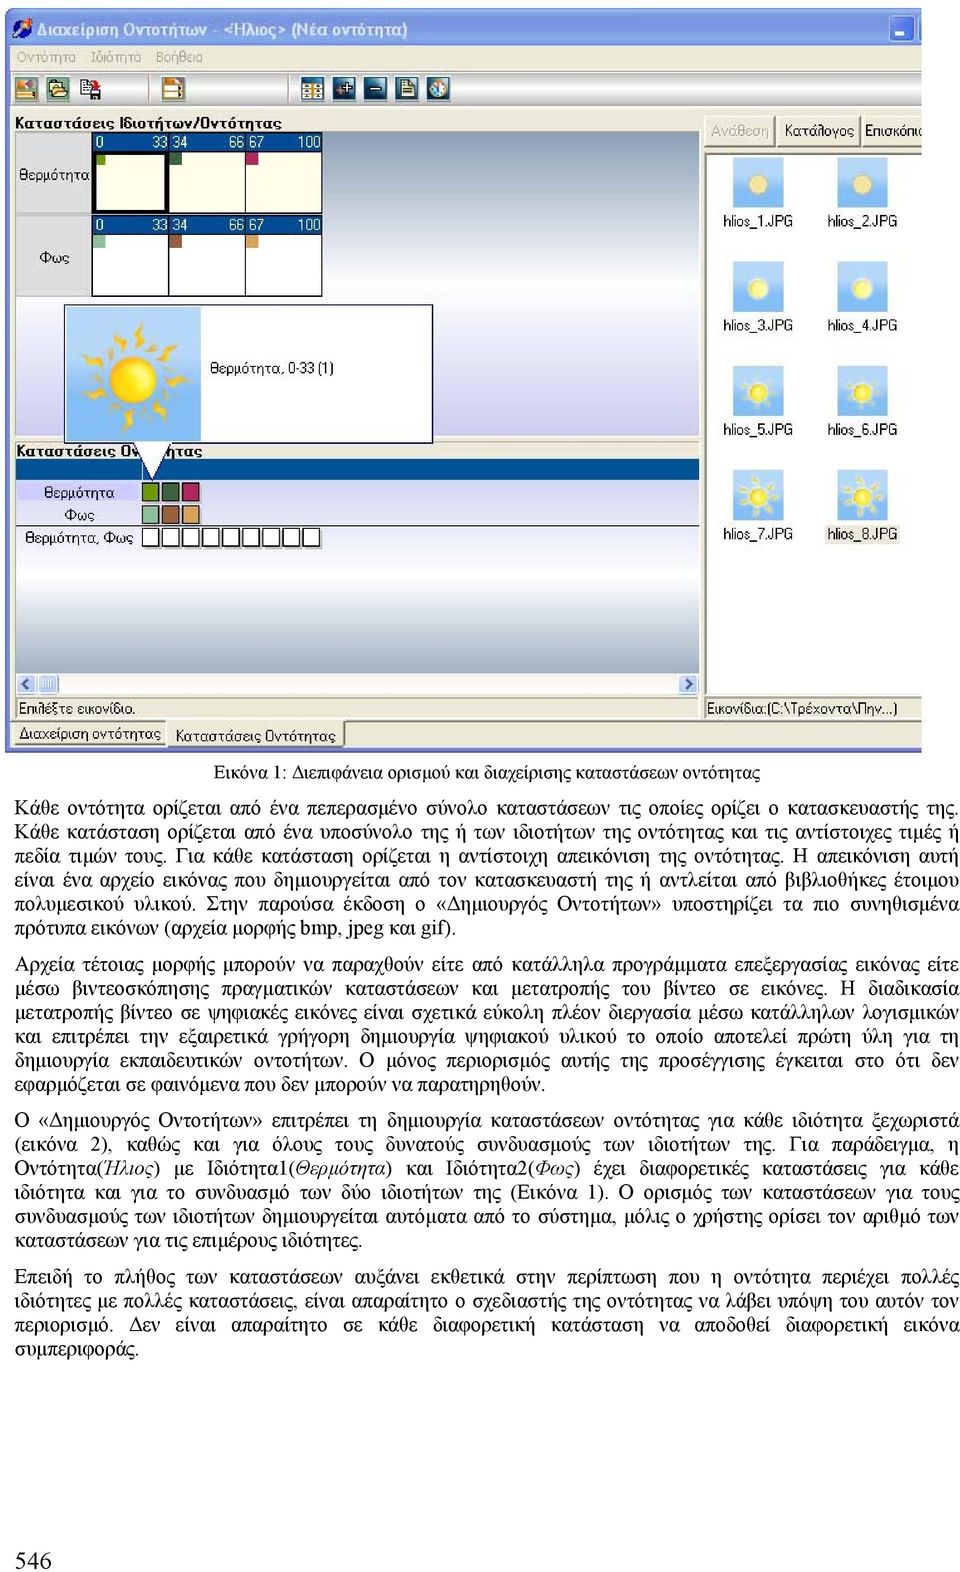This screenshot has height=1572, width=960.
Task: Switch to the Ανάθεση tab
Action: [740, 131]
